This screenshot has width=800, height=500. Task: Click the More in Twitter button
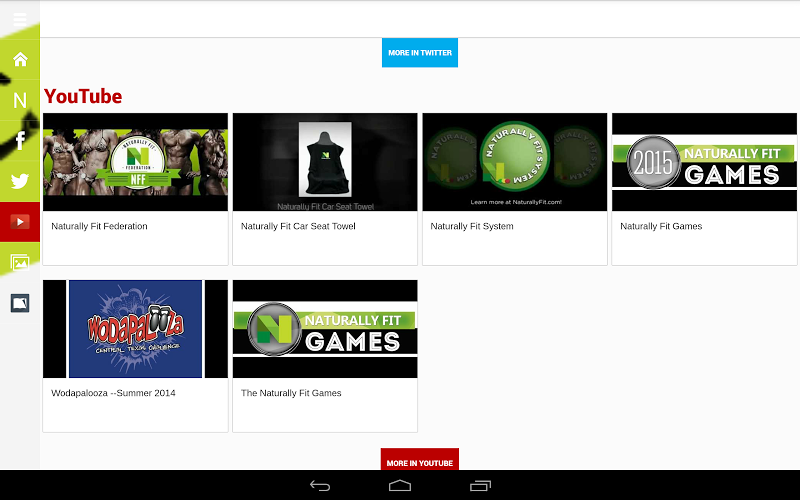(420, 53)
